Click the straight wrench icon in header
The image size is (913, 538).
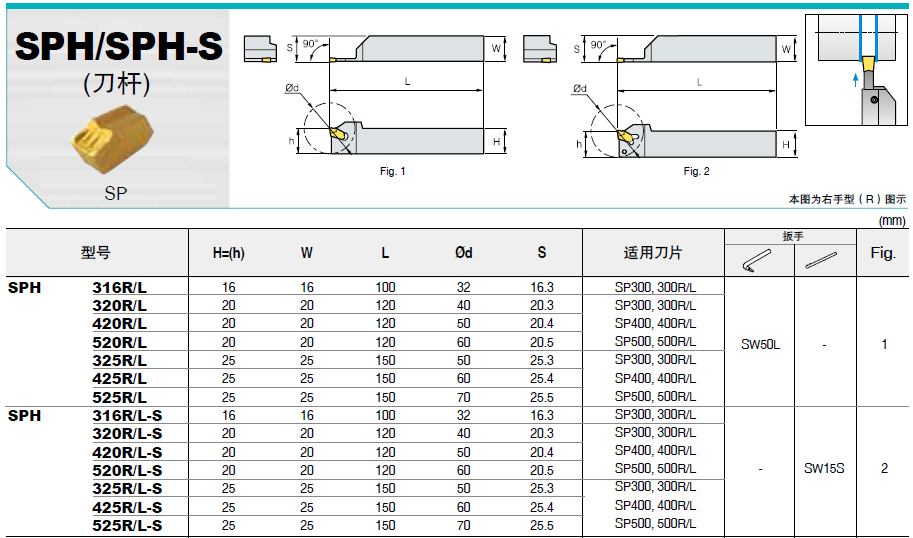point(823,259)
